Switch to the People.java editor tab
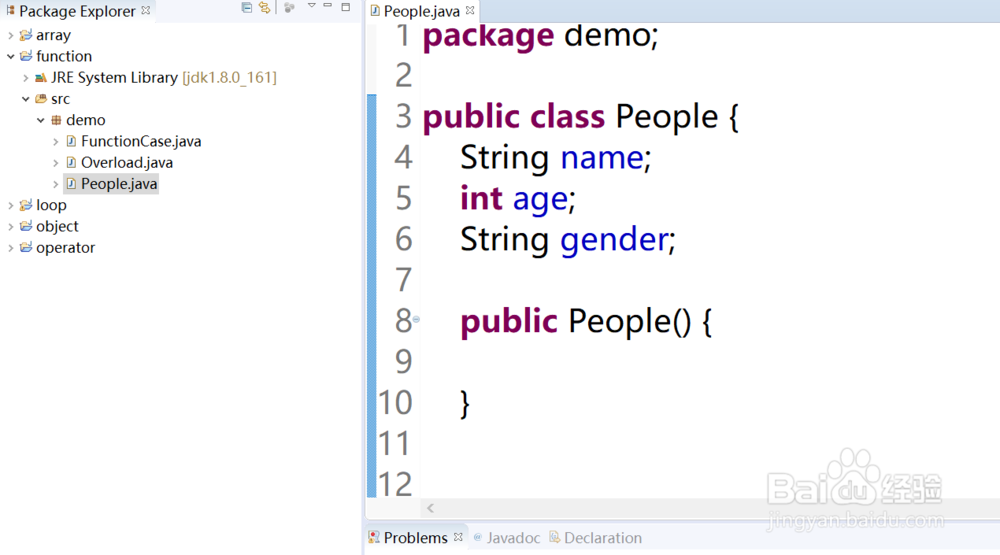 pyautogui.click(x=422, y=11)
